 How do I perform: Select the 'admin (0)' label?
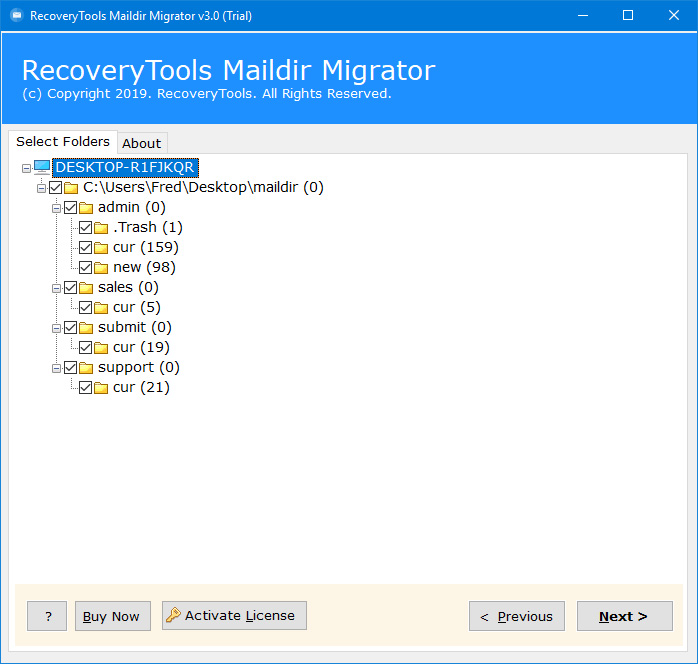pyautogui.click(x=132, y=207)
